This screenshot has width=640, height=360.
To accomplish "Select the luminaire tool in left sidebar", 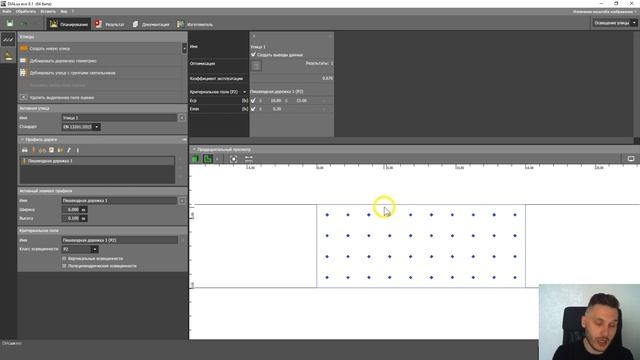I will 8,56.
